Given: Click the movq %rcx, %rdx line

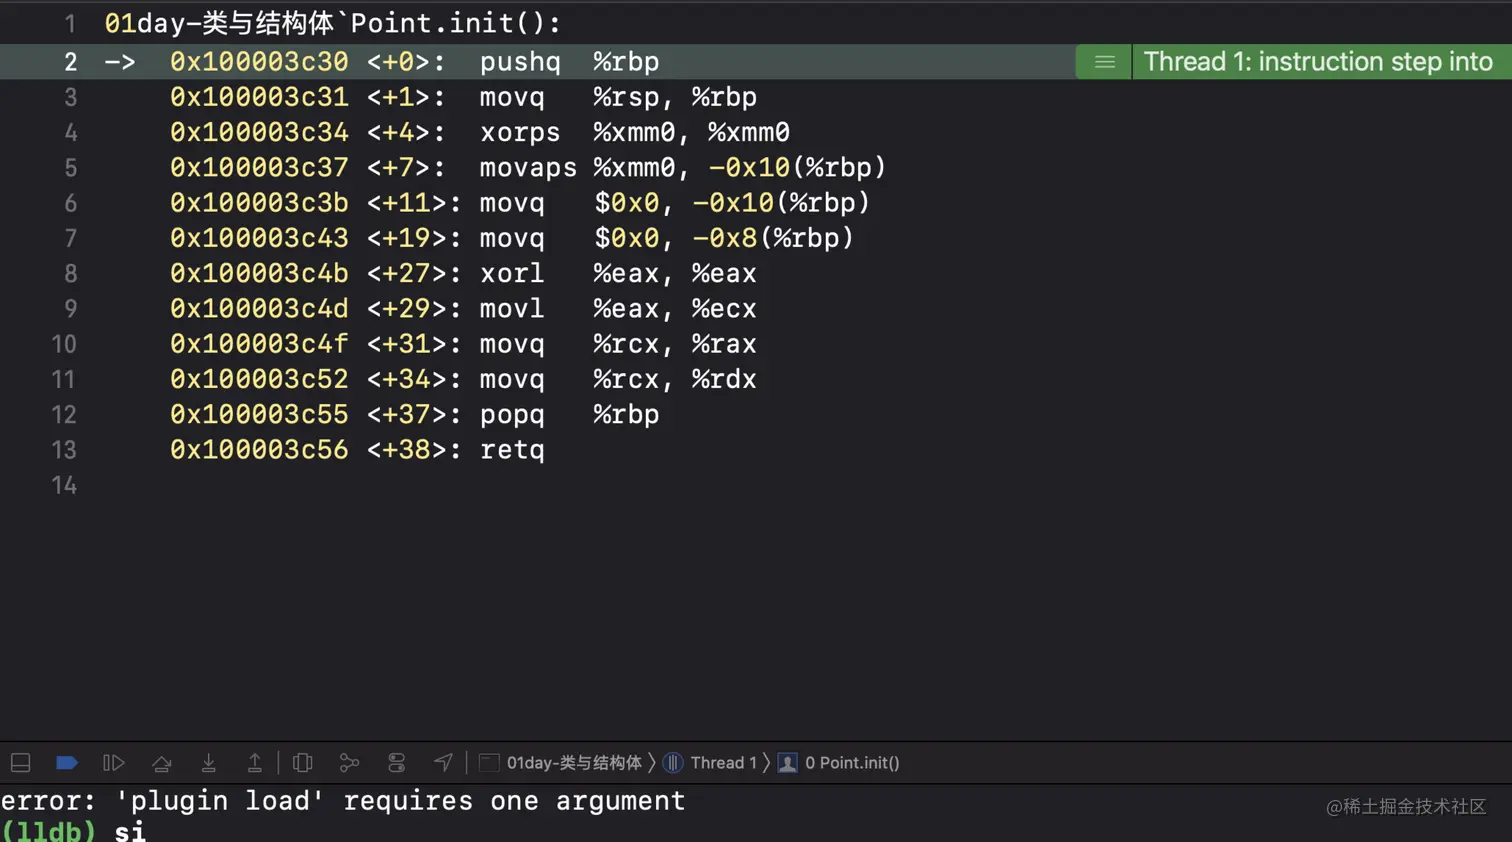Looking at the screenshot, I should [618, 379].
